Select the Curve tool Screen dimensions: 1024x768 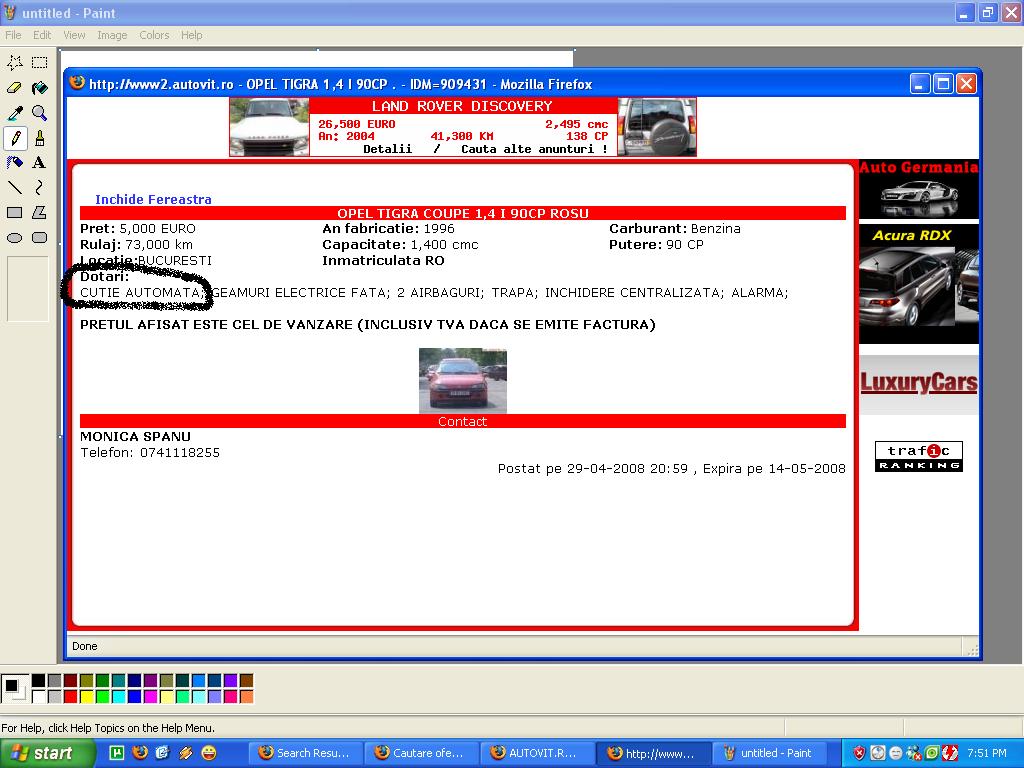(40, 187)
